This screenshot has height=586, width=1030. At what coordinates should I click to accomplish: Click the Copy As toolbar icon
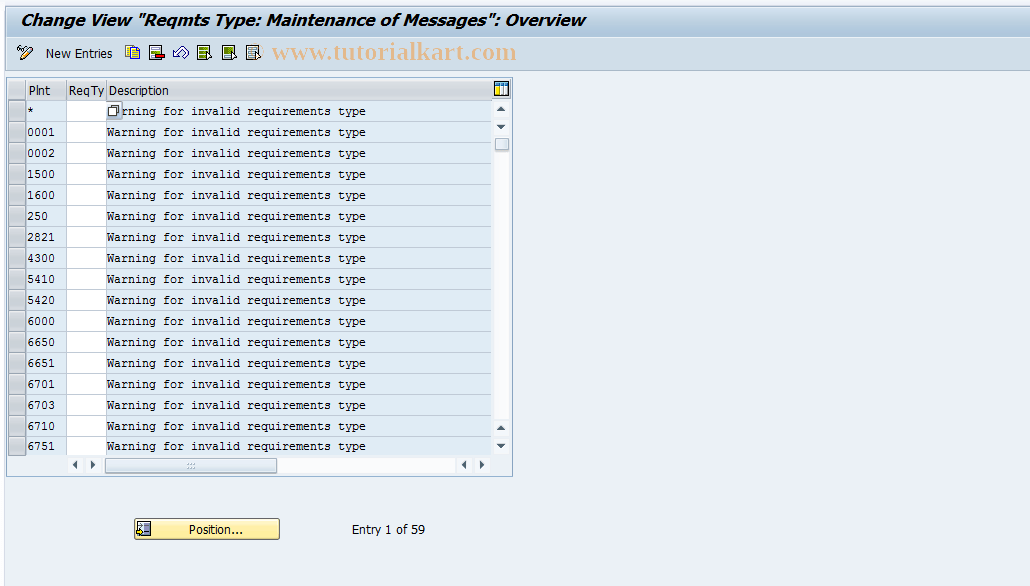132,53
